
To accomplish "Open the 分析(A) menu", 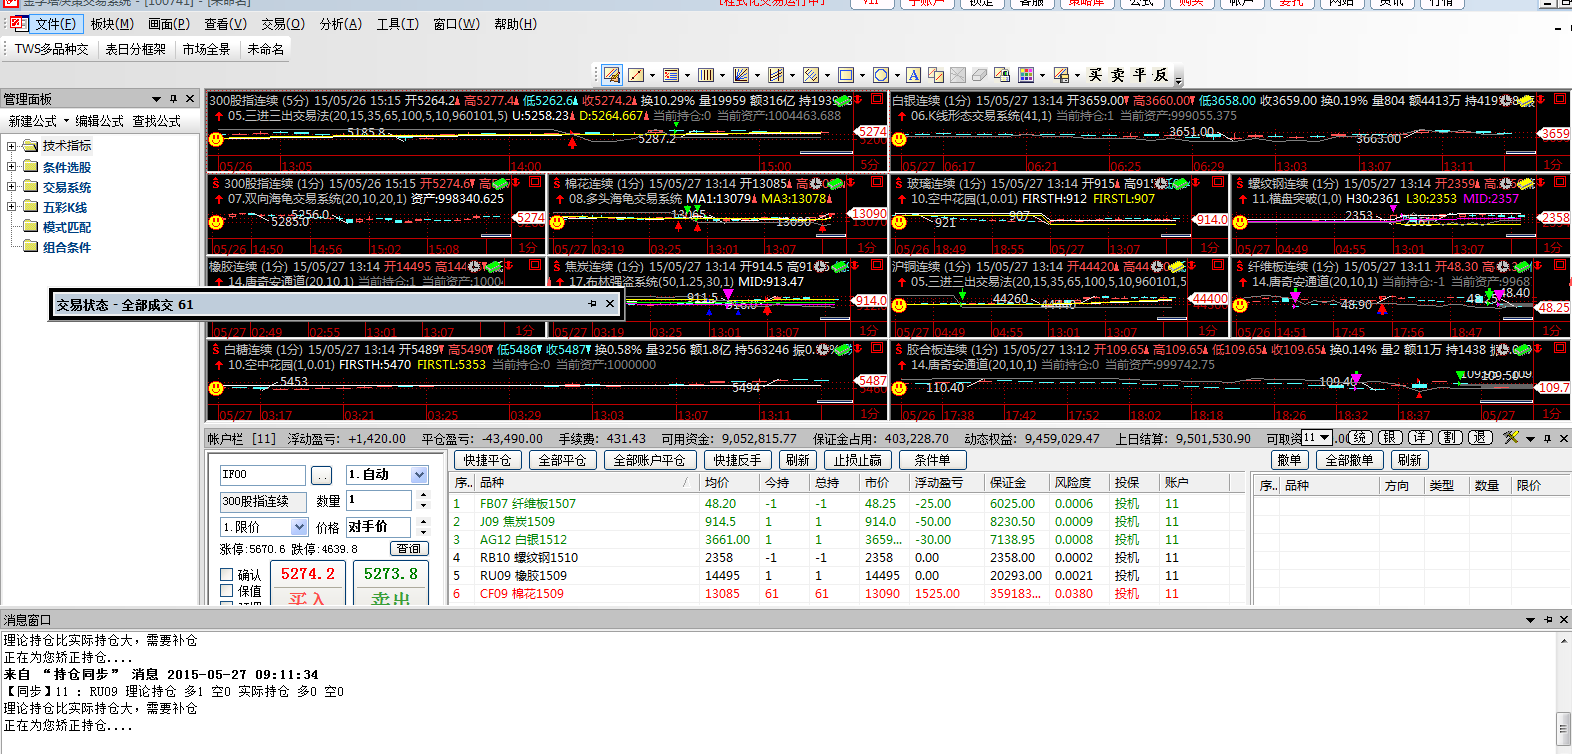I will 340,24.
